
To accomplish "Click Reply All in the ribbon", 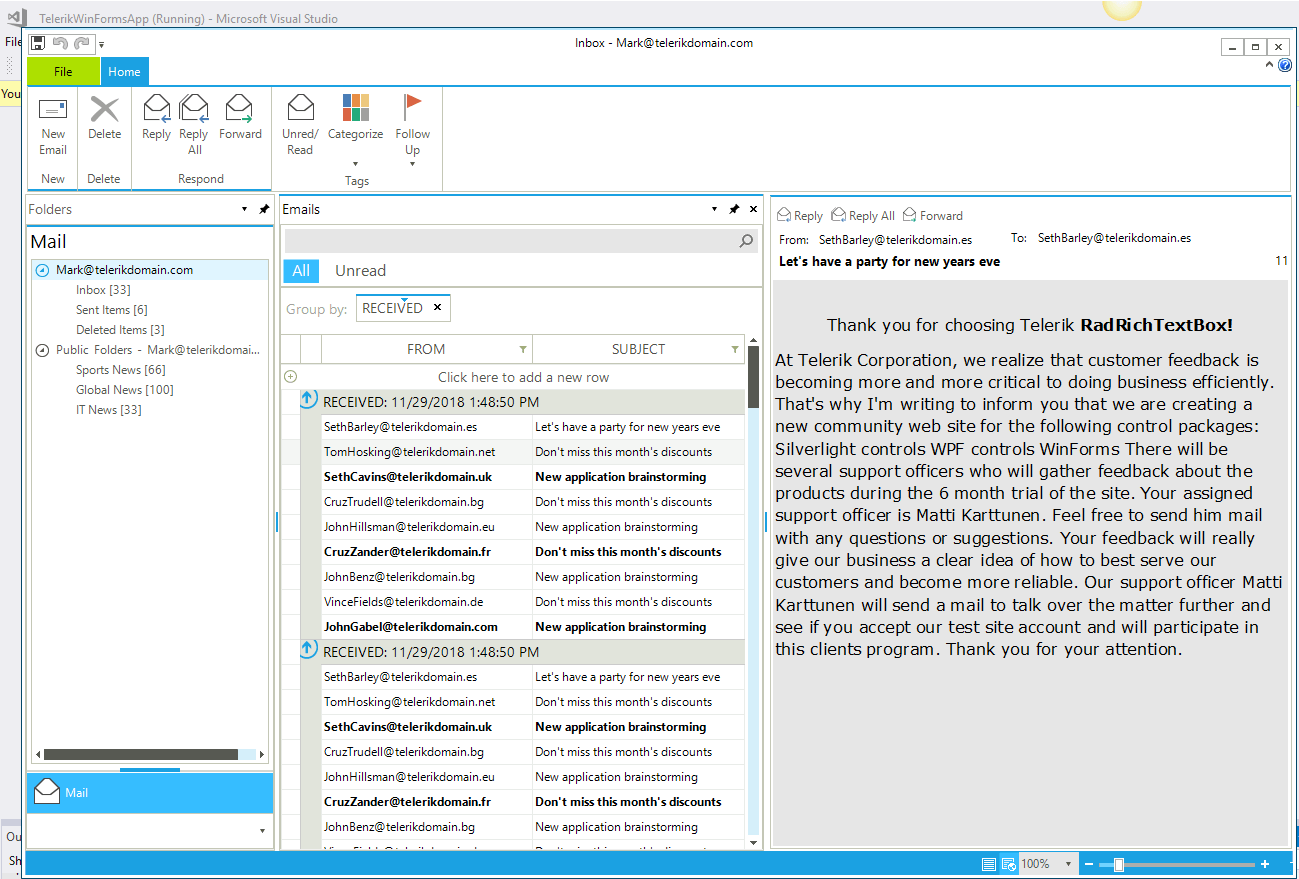I will (x=194, y=127).
